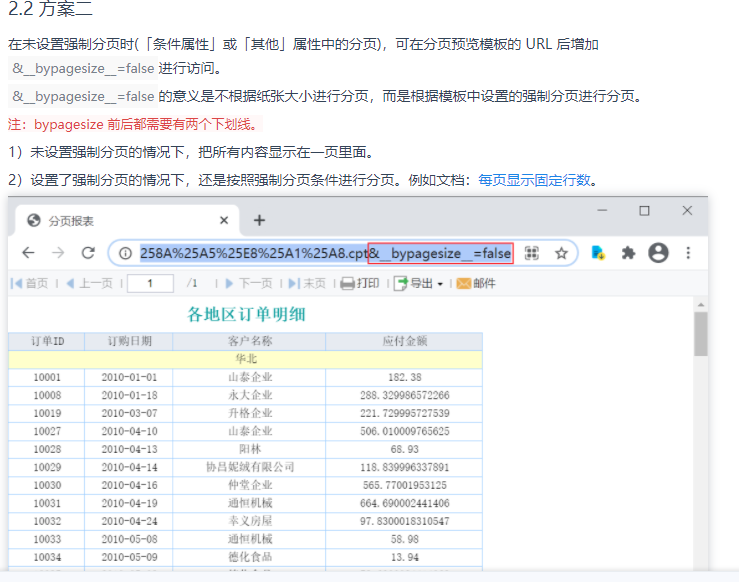Screen dimensions: 739x582
Task: Click customer 升格企业 cell
Action: (249, 413)
